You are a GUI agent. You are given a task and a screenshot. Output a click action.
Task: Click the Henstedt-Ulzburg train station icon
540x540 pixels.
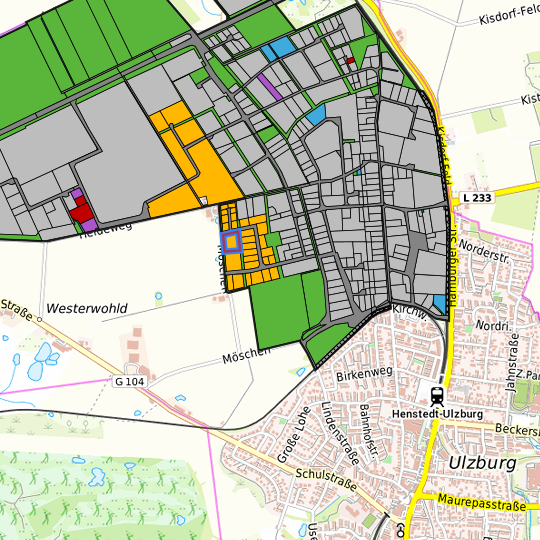pyautogui.click(x=437, y=396)
